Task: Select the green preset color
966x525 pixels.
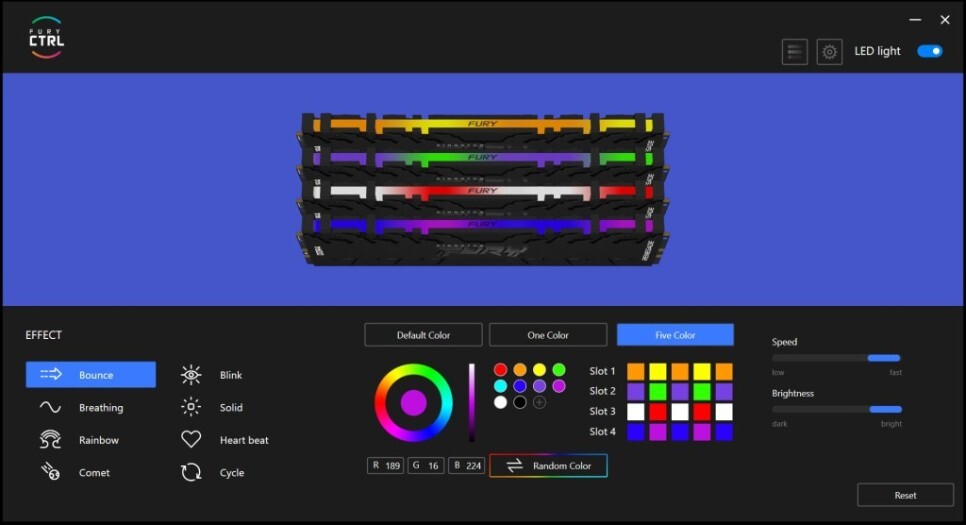Action: click(x=559, y=370)
